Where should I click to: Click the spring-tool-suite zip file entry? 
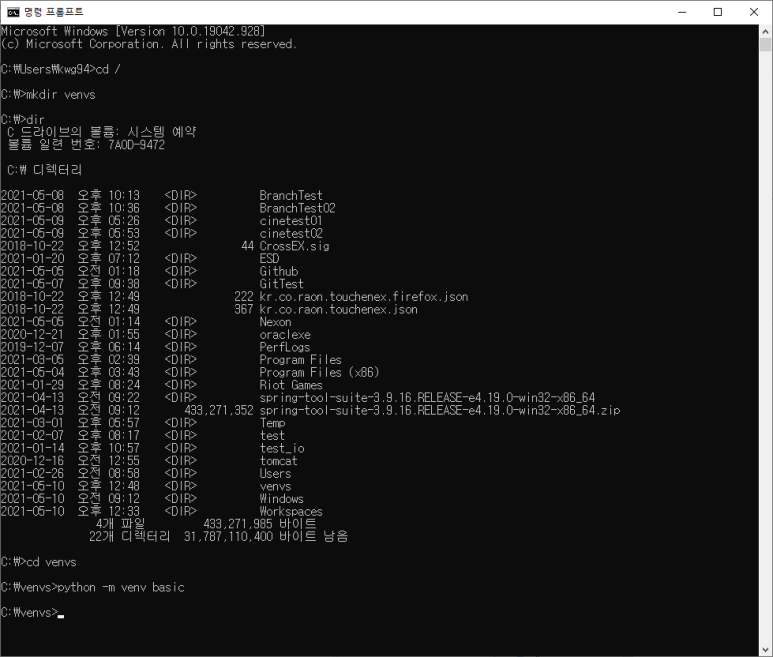440,411
